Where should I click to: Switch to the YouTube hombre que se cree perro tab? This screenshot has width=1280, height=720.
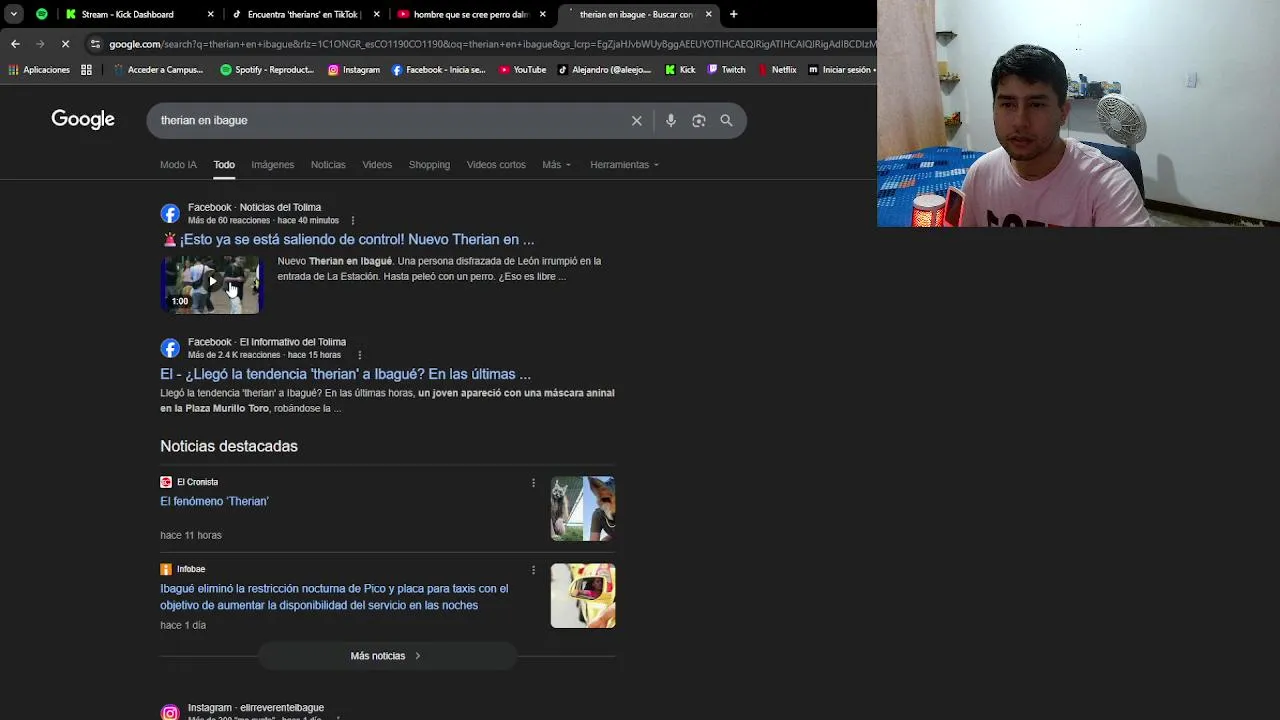coord(471,14)
